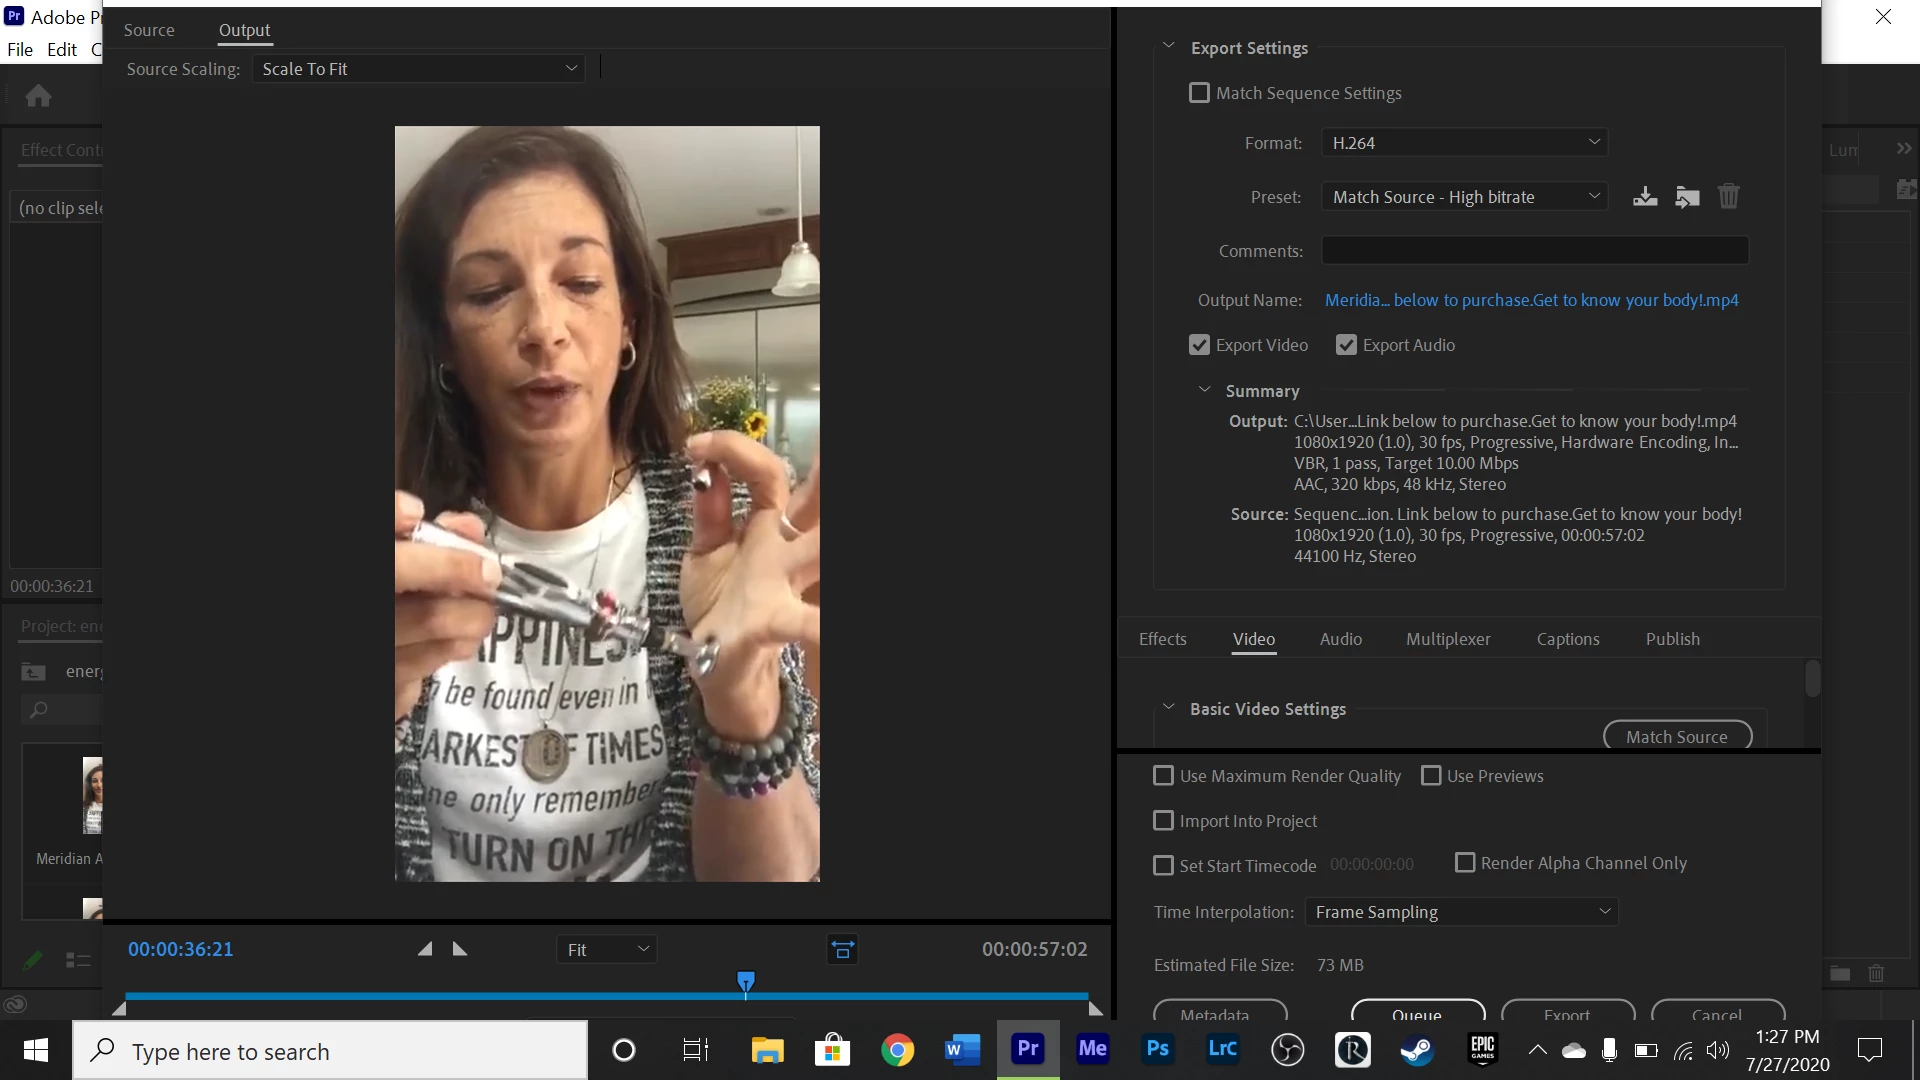The width and height of the screenshot is (1920, 1080).
Task: Click the Set In Point triangle icon
Action: [425, 949]
